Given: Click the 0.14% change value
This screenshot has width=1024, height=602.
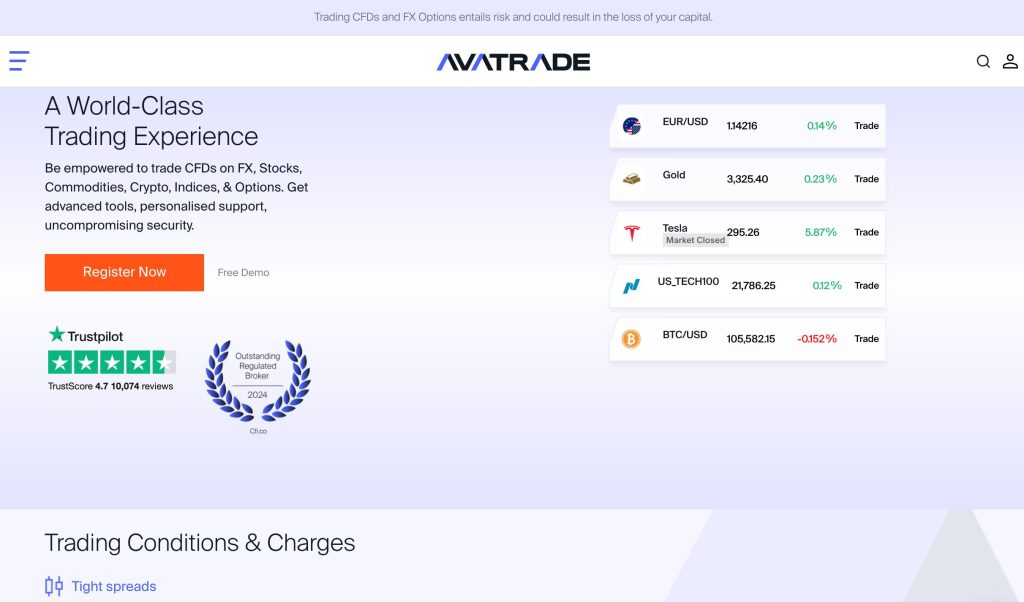Looking at the screenshot, I should 822,126.
